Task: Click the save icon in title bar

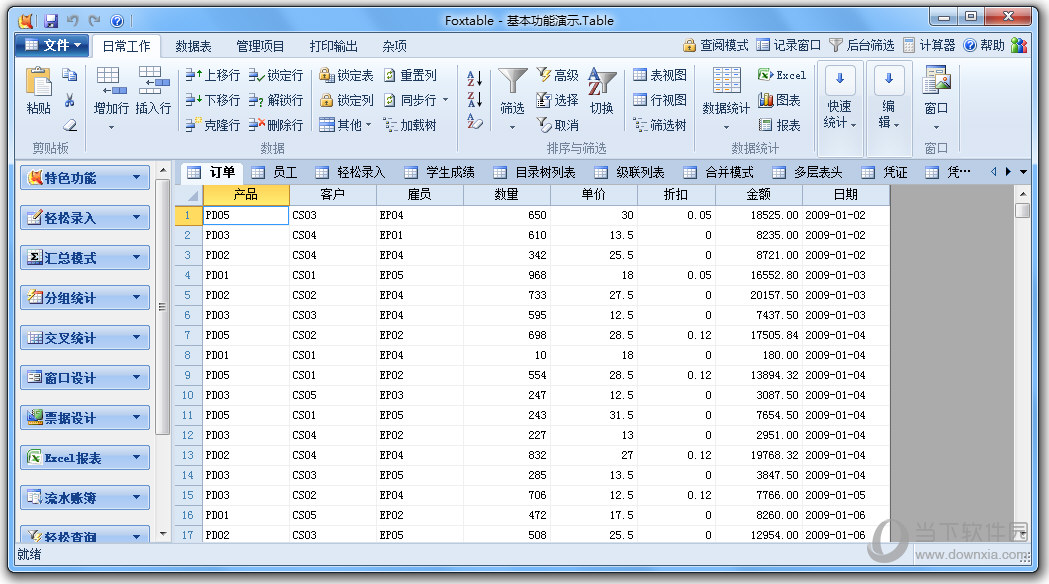Action: tap(51, 21)
